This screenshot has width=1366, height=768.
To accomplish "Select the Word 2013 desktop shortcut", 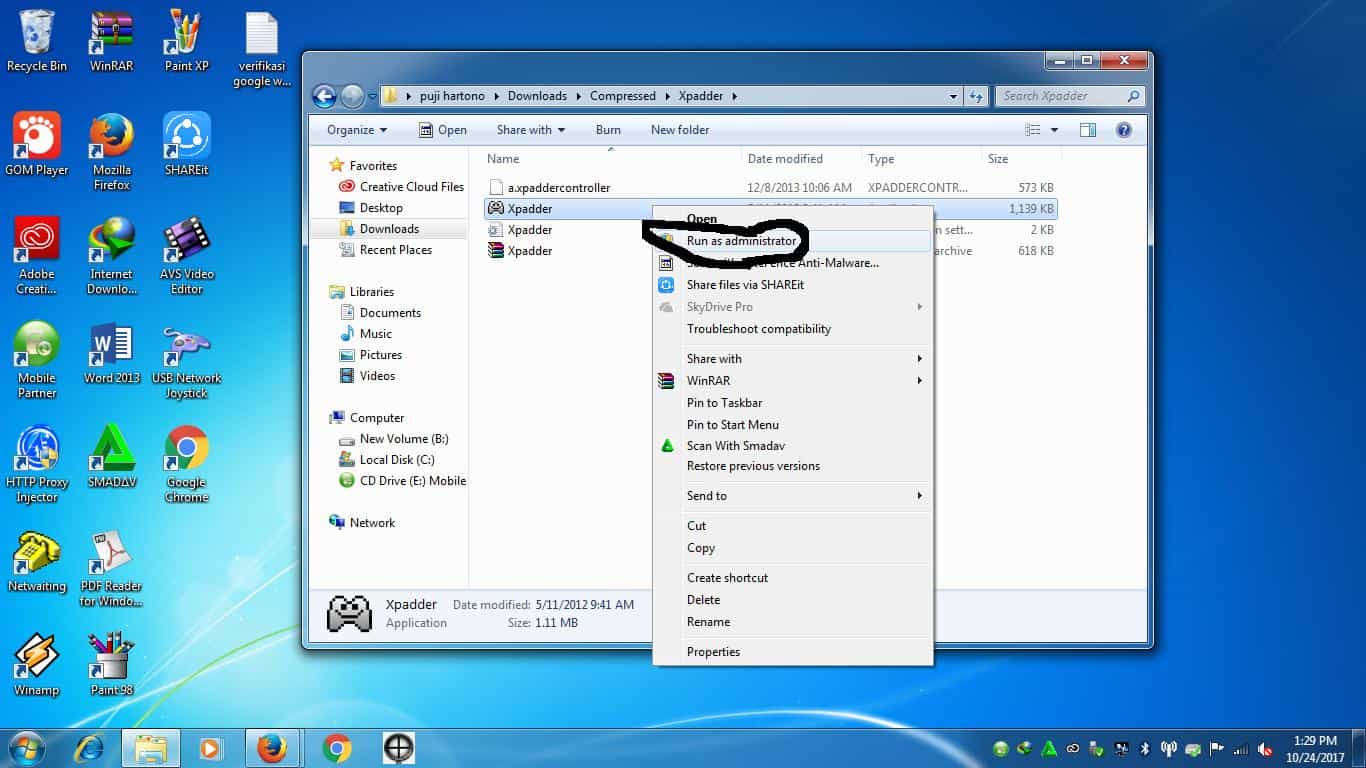I will point(112,353).
